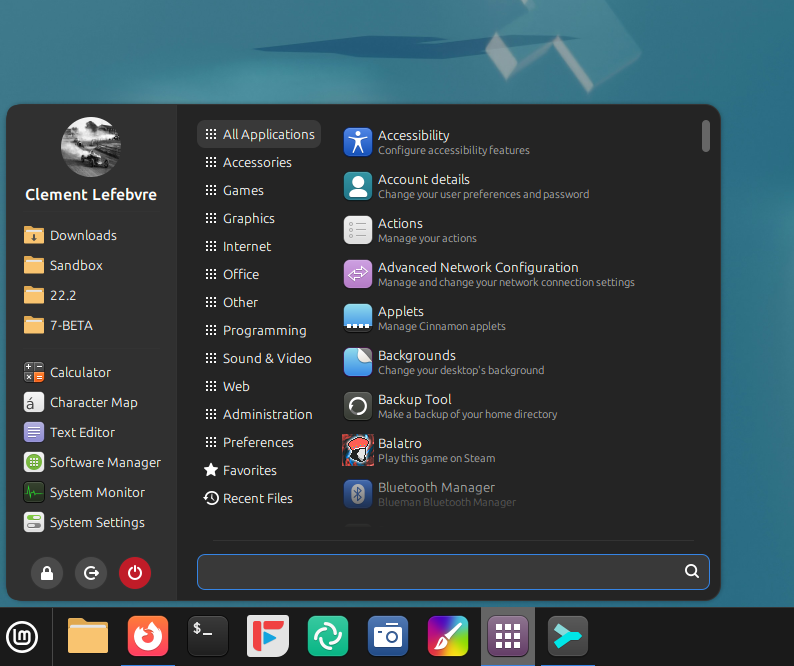Choose the Administration category

[266, 414]
